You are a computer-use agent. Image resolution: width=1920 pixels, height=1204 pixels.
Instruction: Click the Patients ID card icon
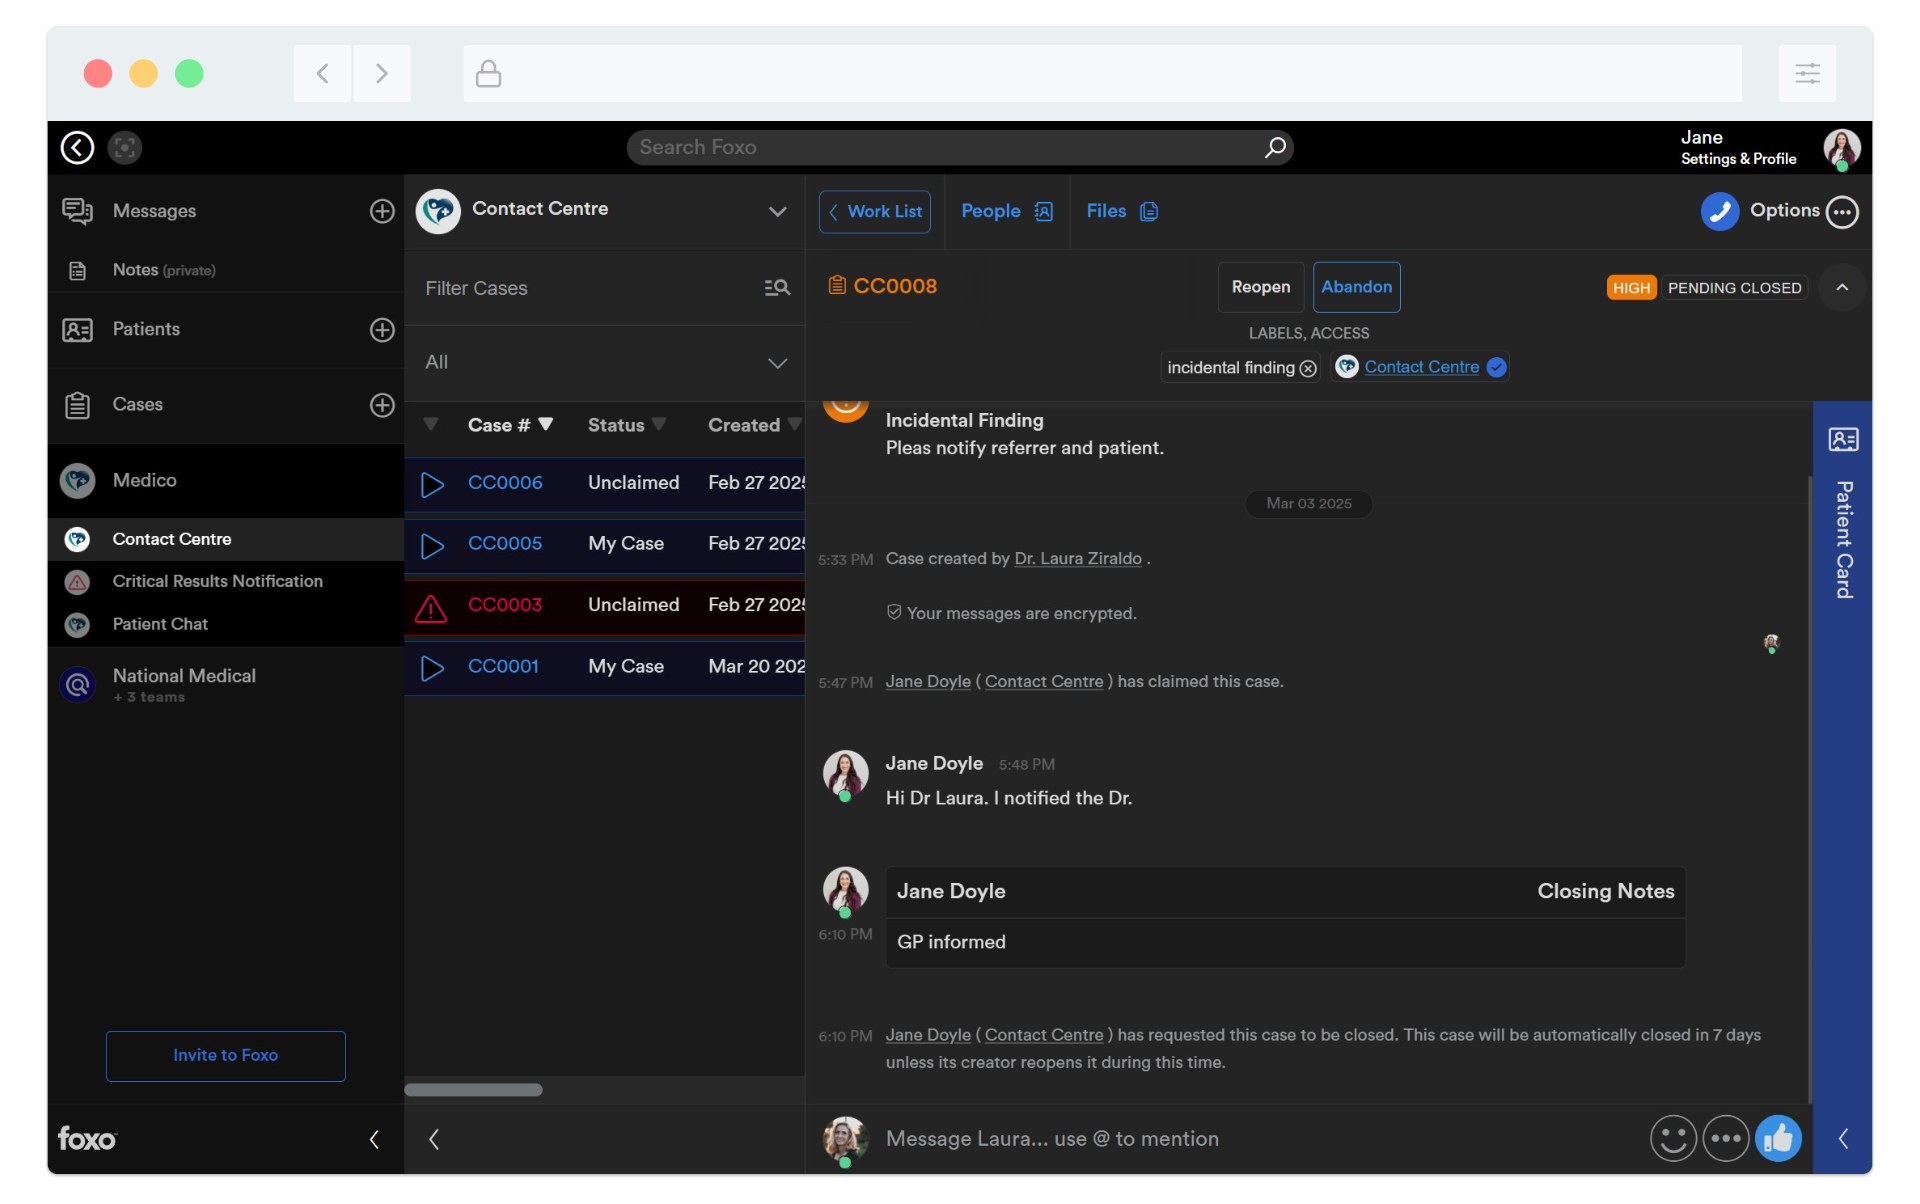coord(77,330)
